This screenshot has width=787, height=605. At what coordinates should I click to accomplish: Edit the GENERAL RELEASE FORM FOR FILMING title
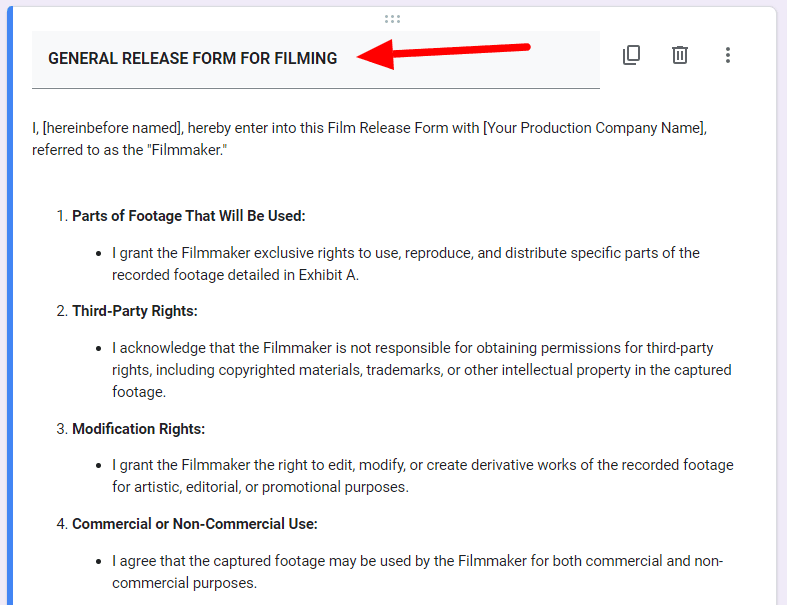coord(192,58)
